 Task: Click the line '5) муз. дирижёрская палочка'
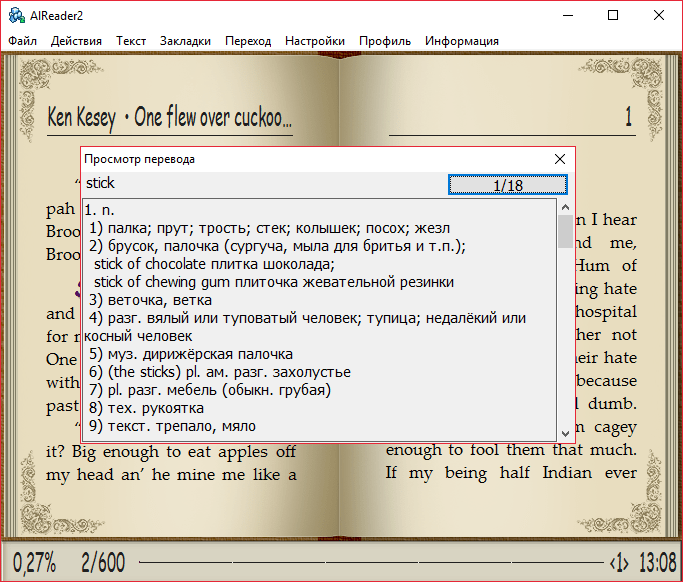[191, 354]
